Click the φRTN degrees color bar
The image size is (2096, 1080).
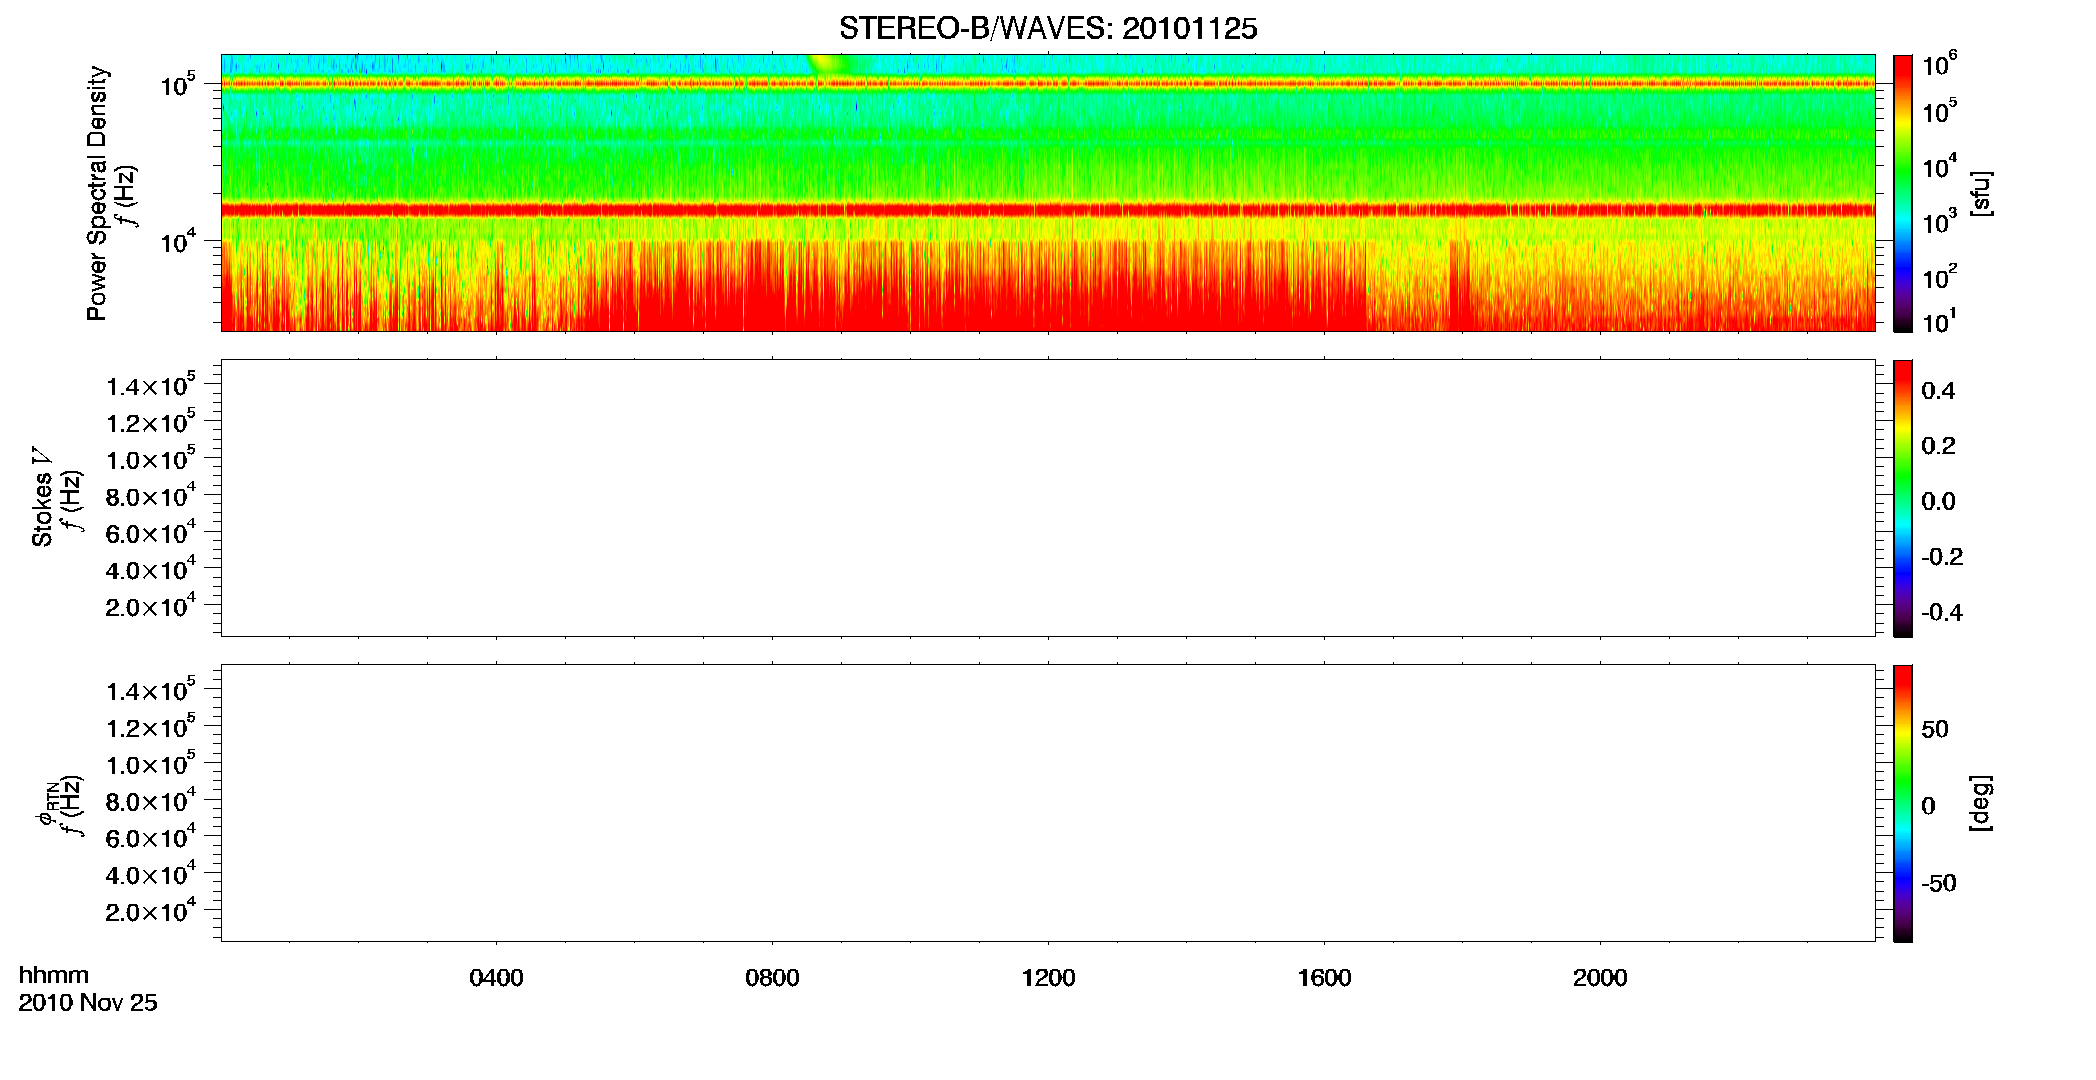[1903, 803]
